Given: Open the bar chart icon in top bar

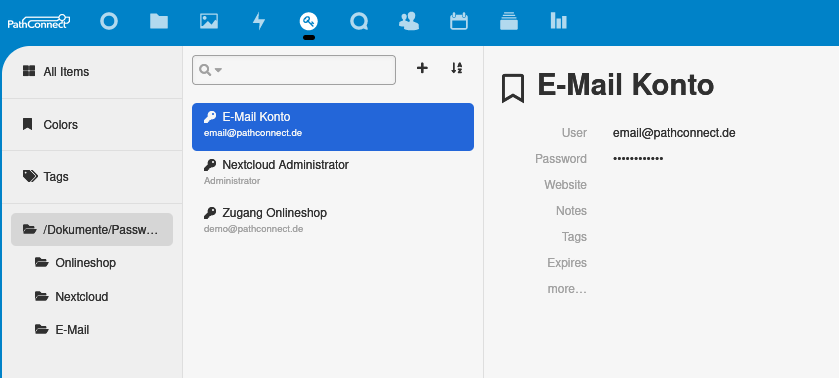Looking at the screenshot, I should [x=559, y=21].
